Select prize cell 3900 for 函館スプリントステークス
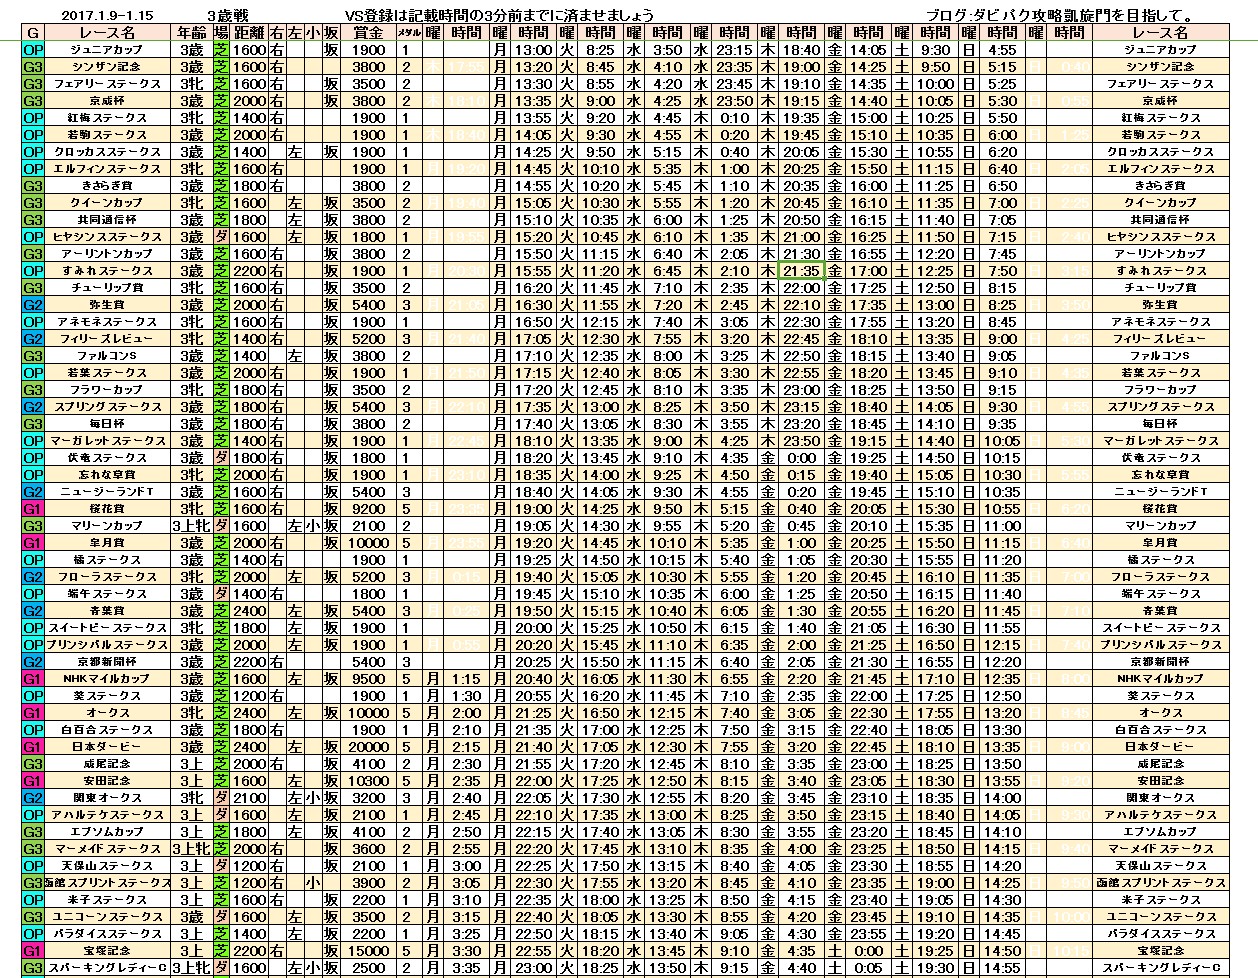 click(368, 883)
